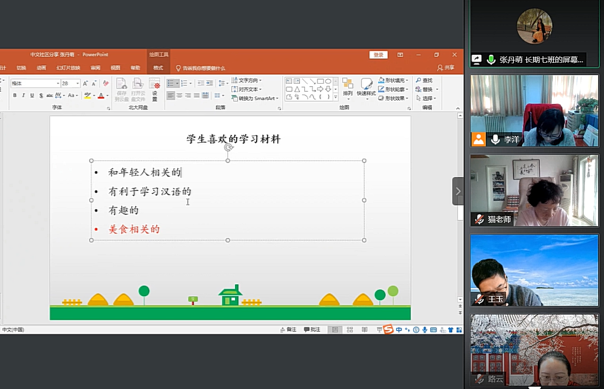Open the Quick Styles (快速样式) gallery
This screenshot has width=604, height=389.
[x=366, y=88]
